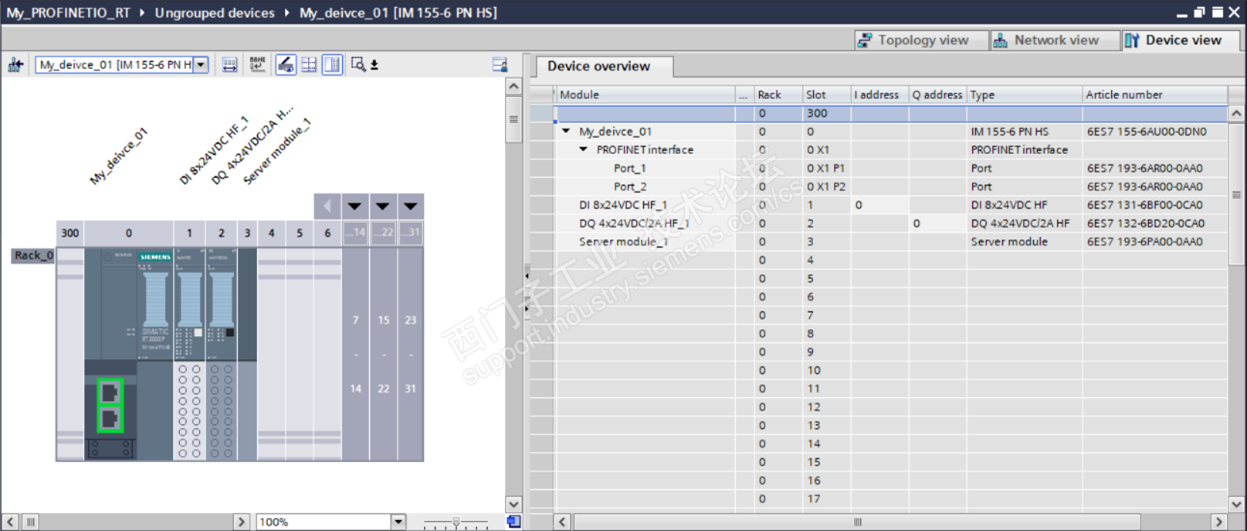This screenshot has height=531, width=1247.
Task: Click the splitter collapse arrows between panes
Action: click(x=528, y=293)
